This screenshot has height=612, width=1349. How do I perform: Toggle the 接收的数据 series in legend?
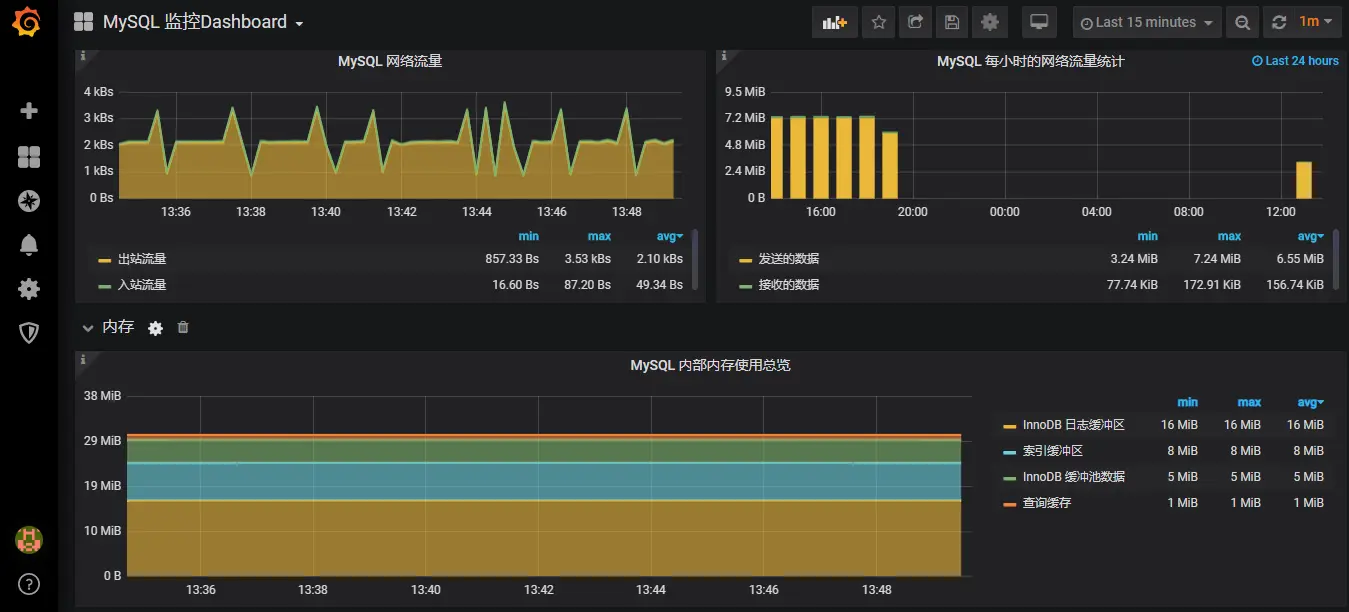click(x=788, y=285)
